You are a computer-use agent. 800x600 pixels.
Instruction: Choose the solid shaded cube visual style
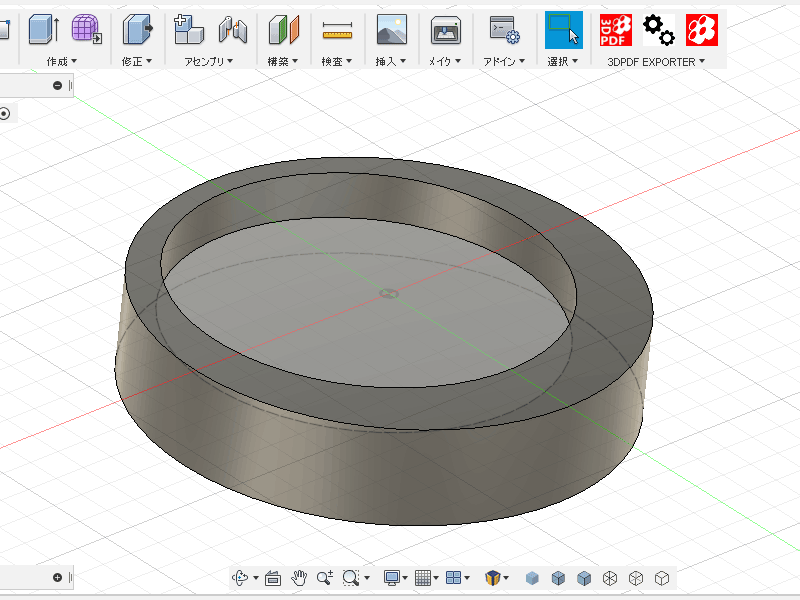point(532,578)
